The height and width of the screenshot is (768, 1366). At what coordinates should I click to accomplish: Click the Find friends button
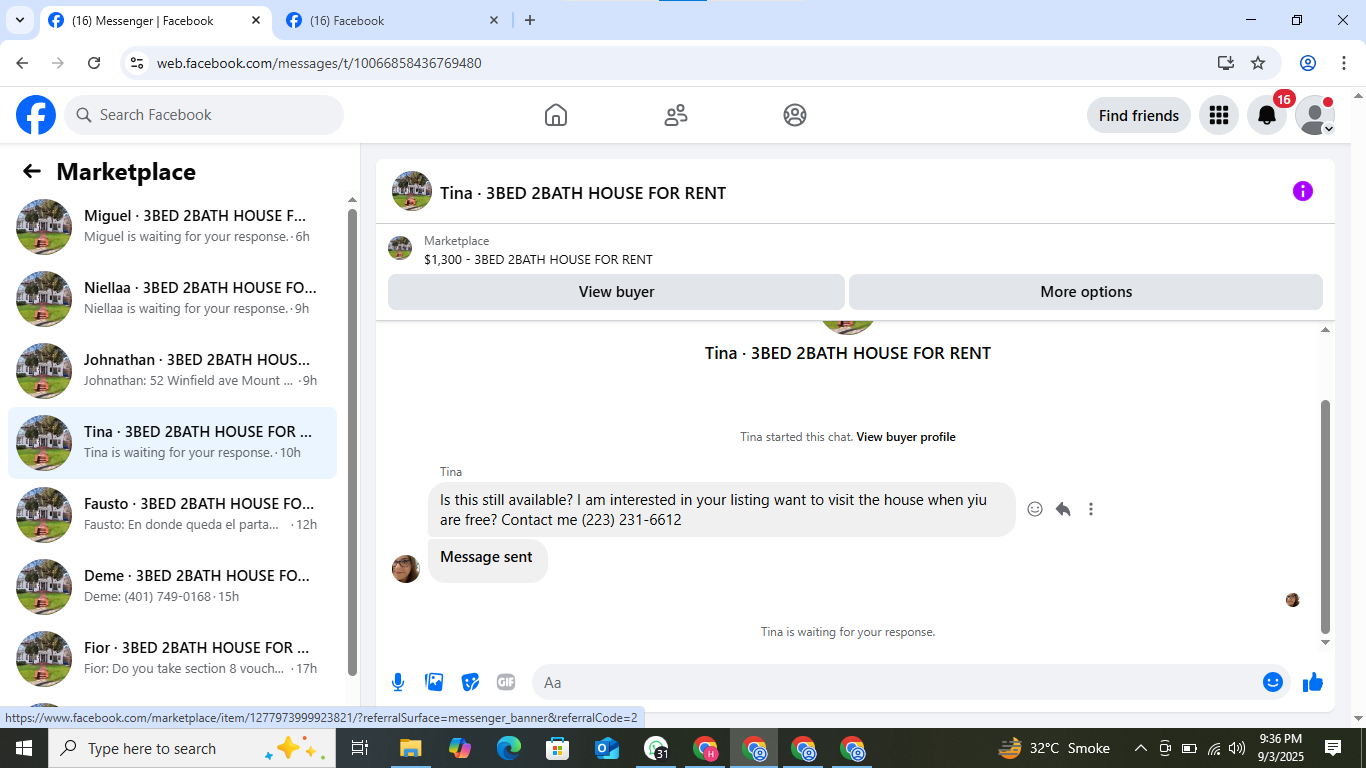coord(1138,115)
